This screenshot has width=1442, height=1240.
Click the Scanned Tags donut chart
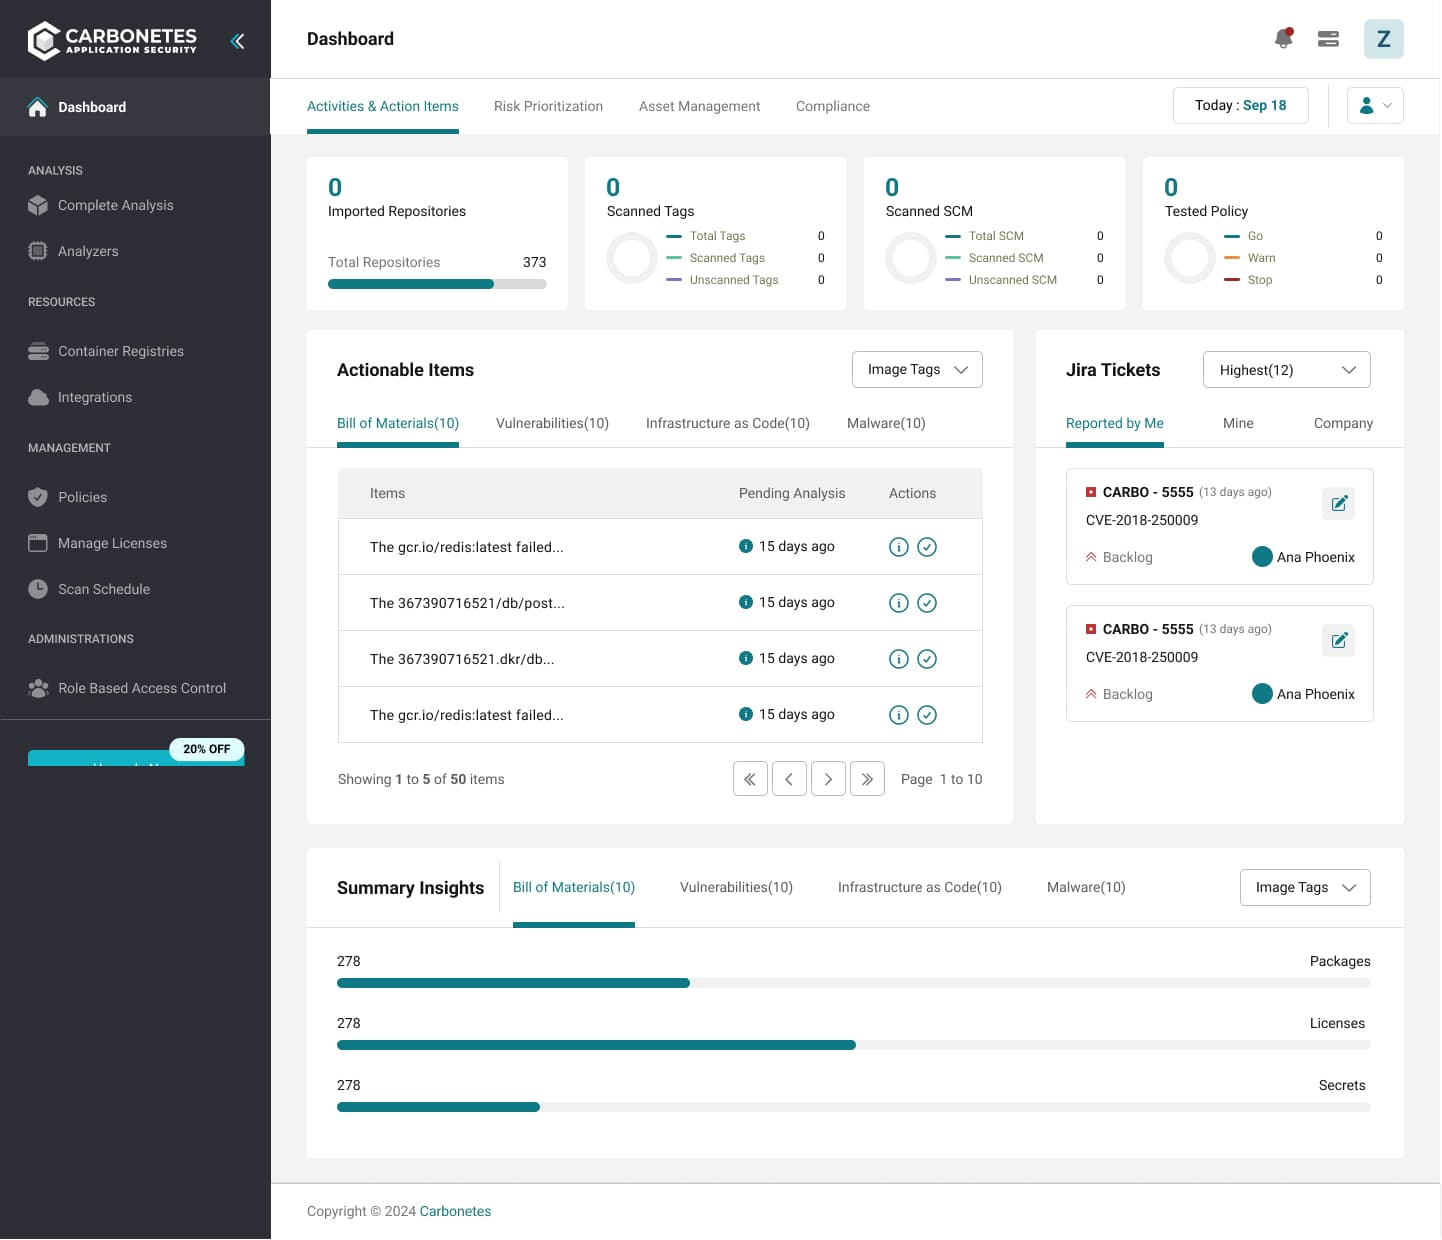[x=632, y=258]
